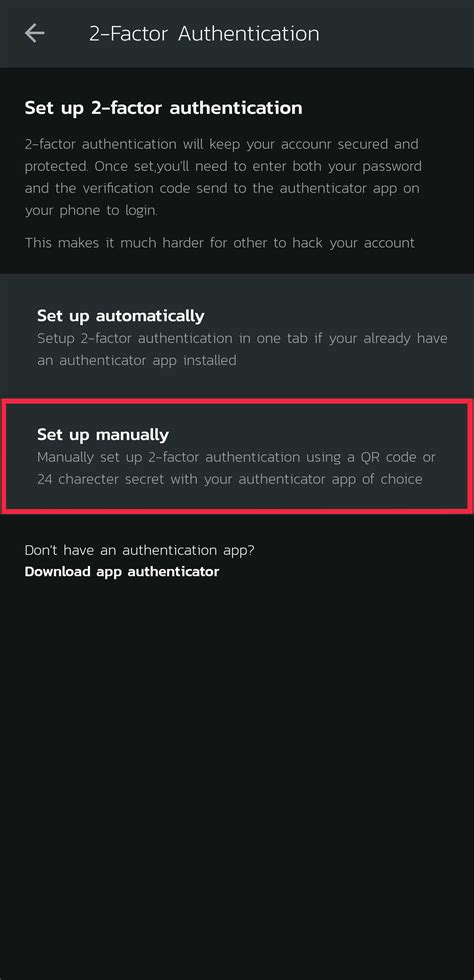Tap the Set up manually bold title

[103, 434]
